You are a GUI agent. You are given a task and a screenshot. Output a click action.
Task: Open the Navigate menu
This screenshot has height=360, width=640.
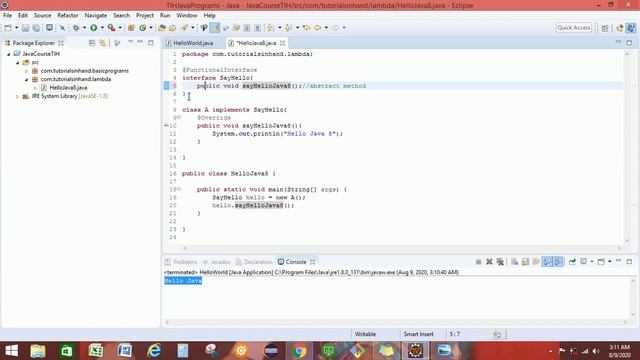[96, 16]
